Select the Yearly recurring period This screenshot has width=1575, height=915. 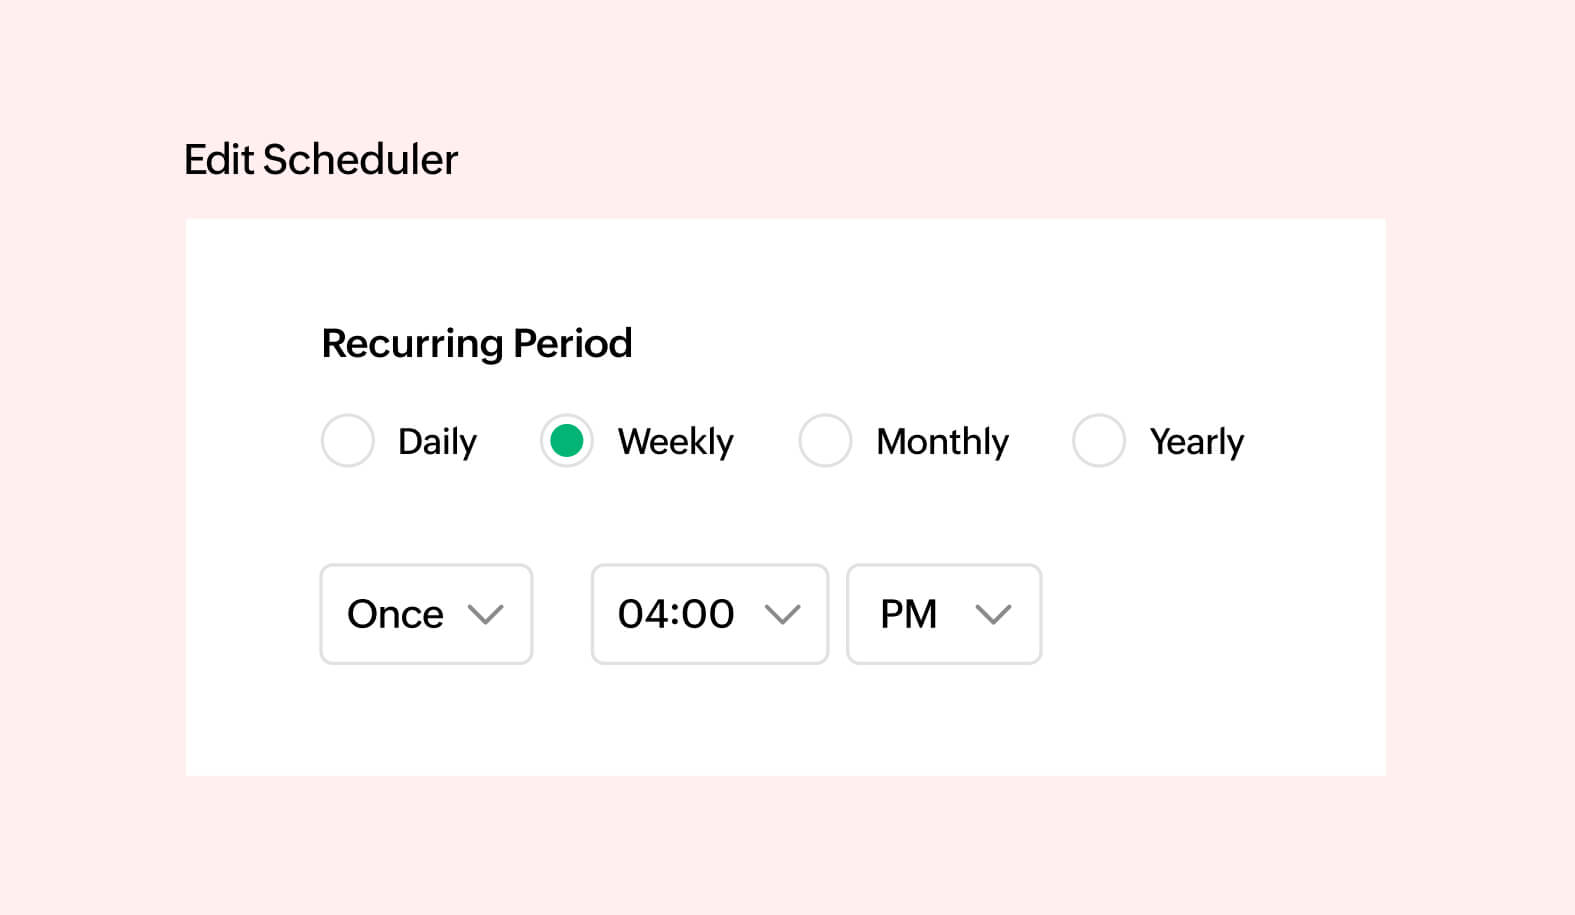point(1098,440)
